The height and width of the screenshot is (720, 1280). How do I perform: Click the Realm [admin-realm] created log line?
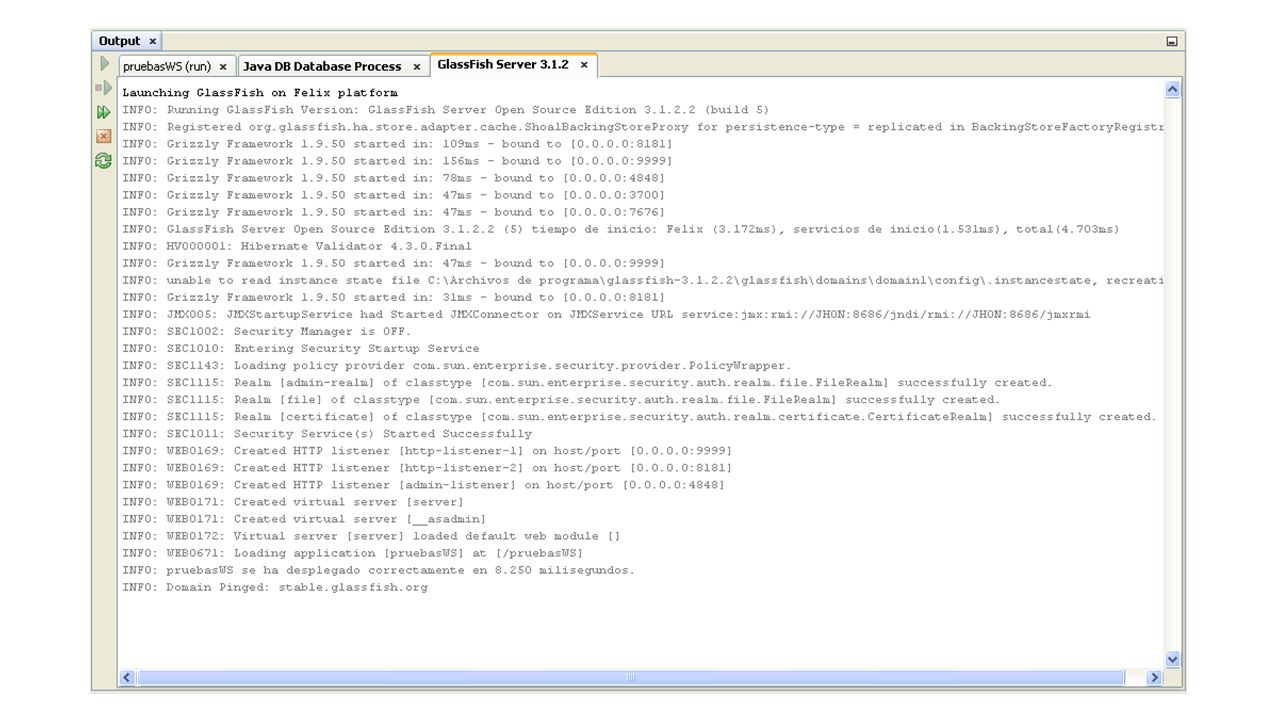point(587,382)
